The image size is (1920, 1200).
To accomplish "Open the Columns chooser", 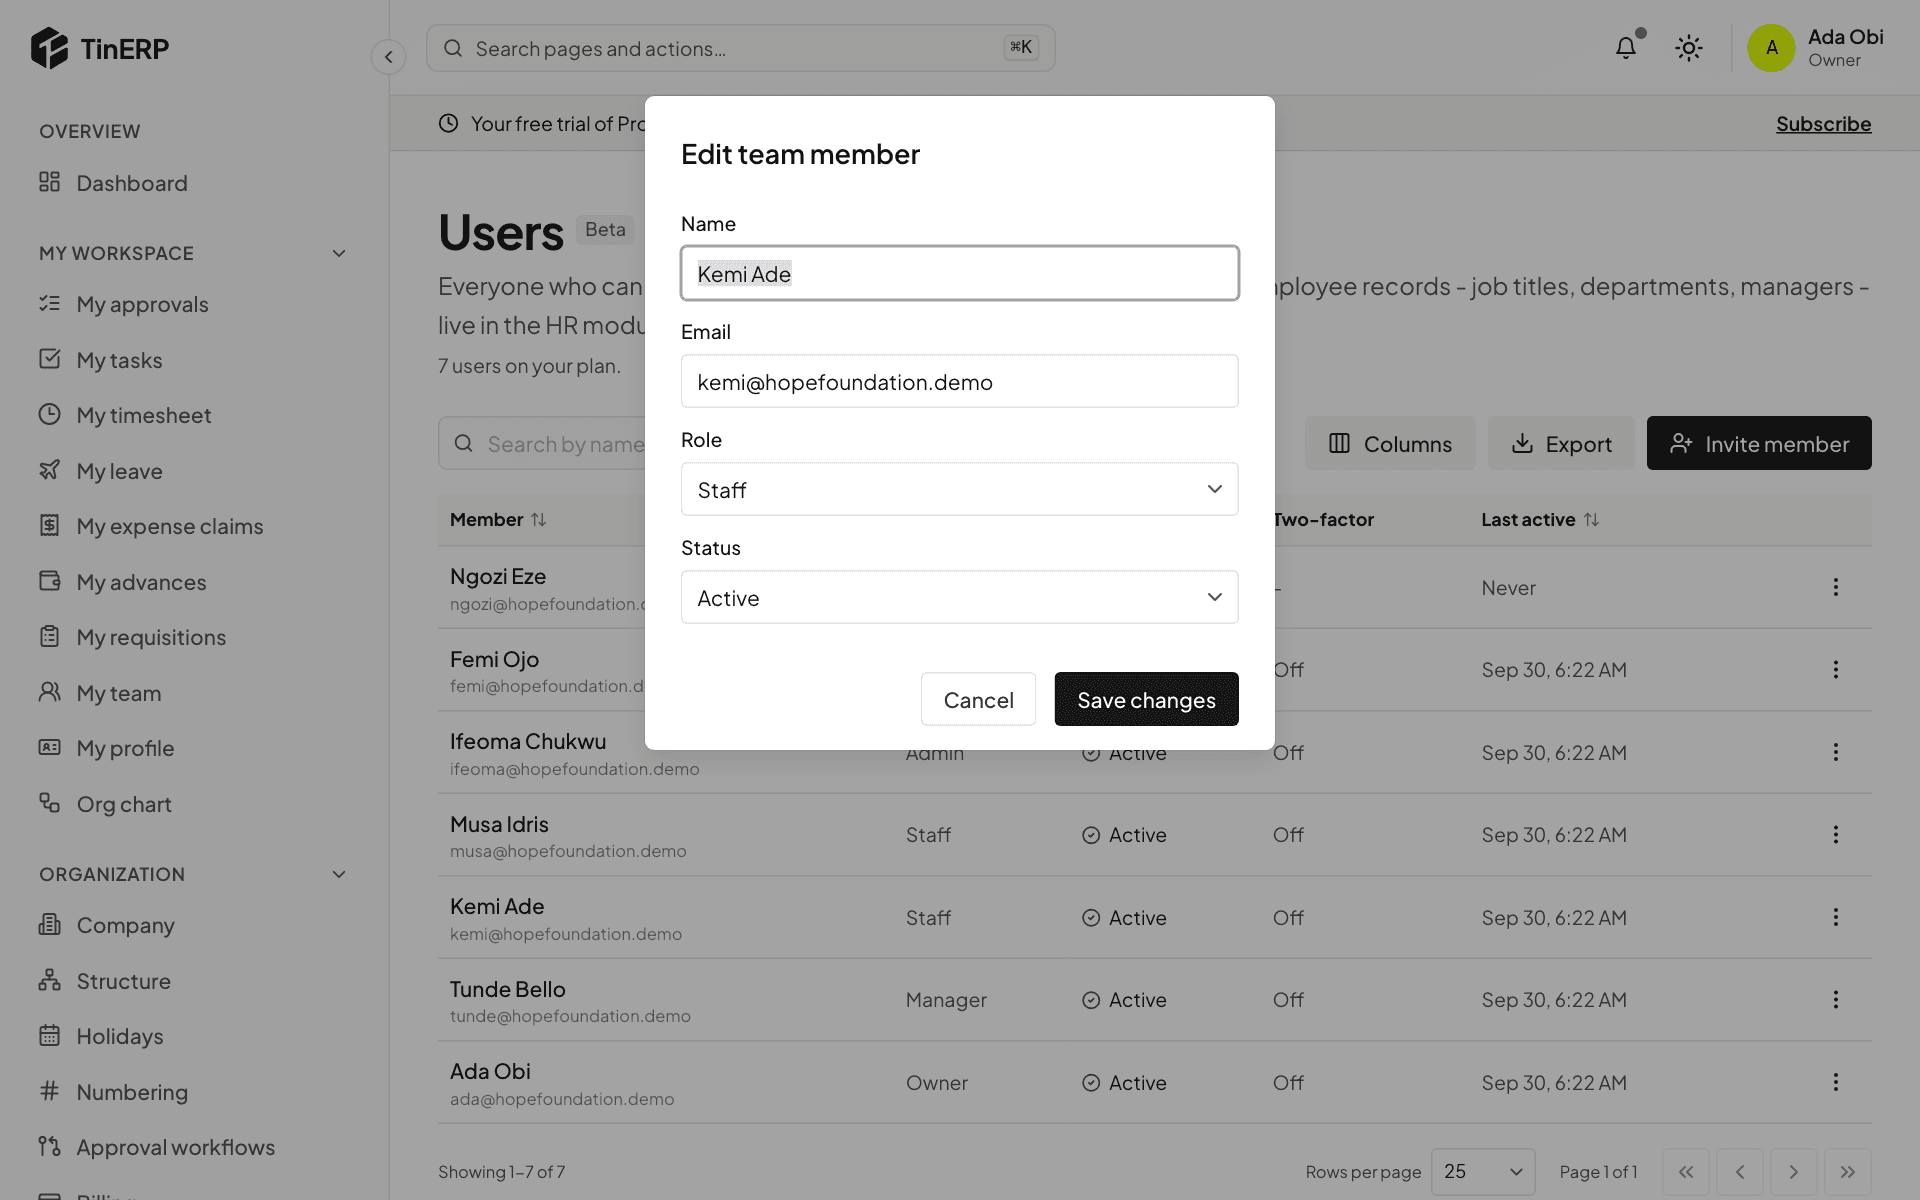I will pyautogui.click(x=1390, y=443).
